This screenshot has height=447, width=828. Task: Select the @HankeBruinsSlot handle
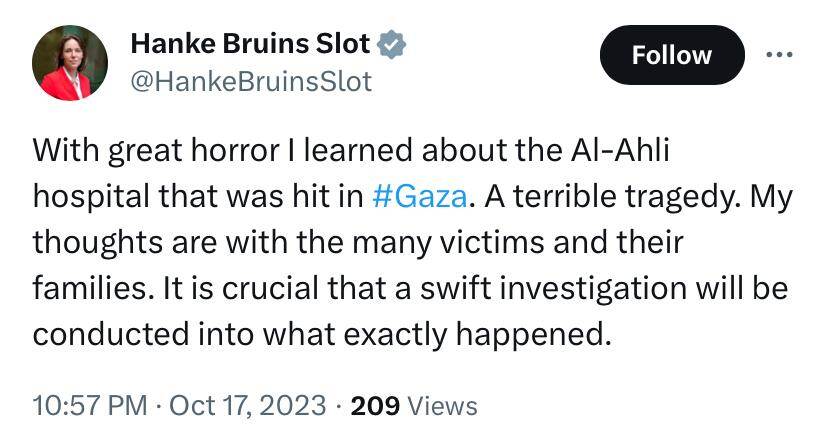[x=251, y=81]
